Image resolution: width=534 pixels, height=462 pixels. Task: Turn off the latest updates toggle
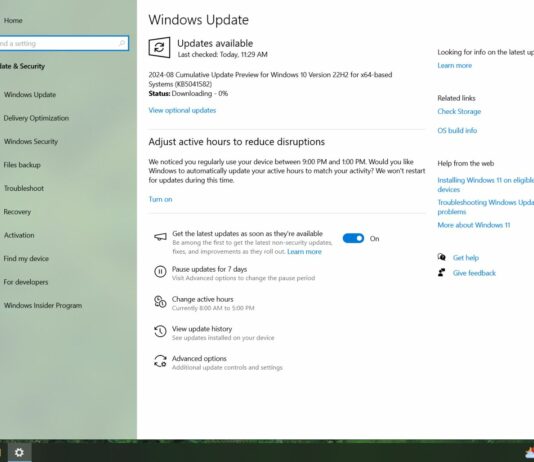click(x=353, y=238)
